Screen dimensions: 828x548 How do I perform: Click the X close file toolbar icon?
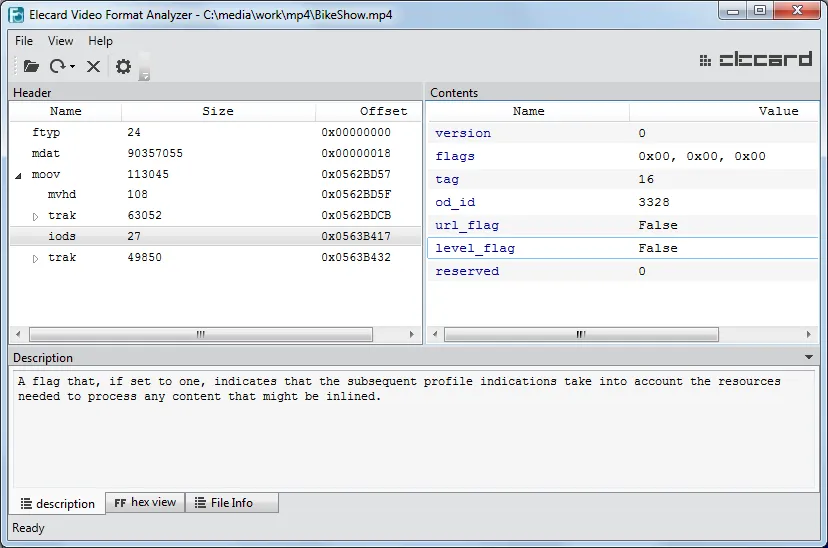point(93,67)
